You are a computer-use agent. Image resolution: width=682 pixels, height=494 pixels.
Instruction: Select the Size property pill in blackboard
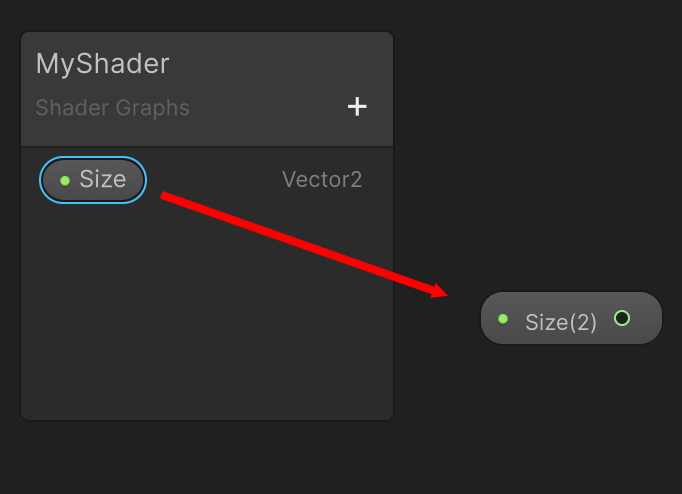coord(93,180)
